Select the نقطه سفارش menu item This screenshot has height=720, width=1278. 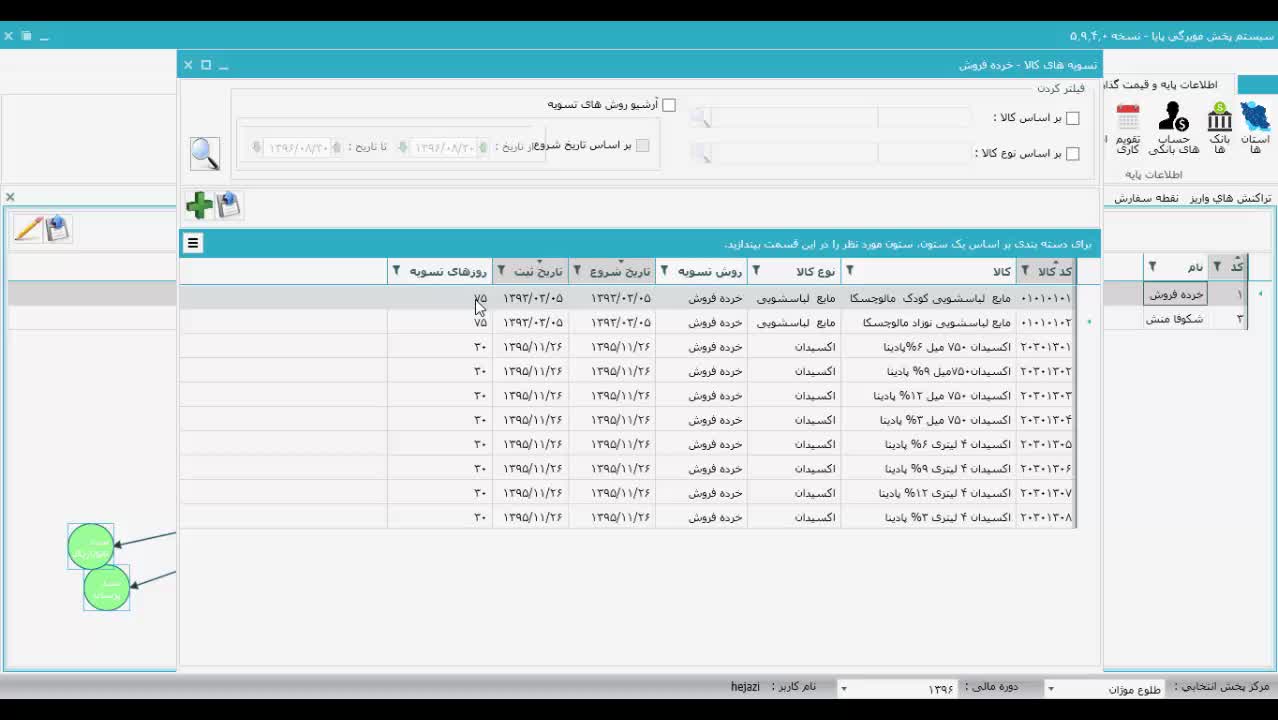[1146, 198]
